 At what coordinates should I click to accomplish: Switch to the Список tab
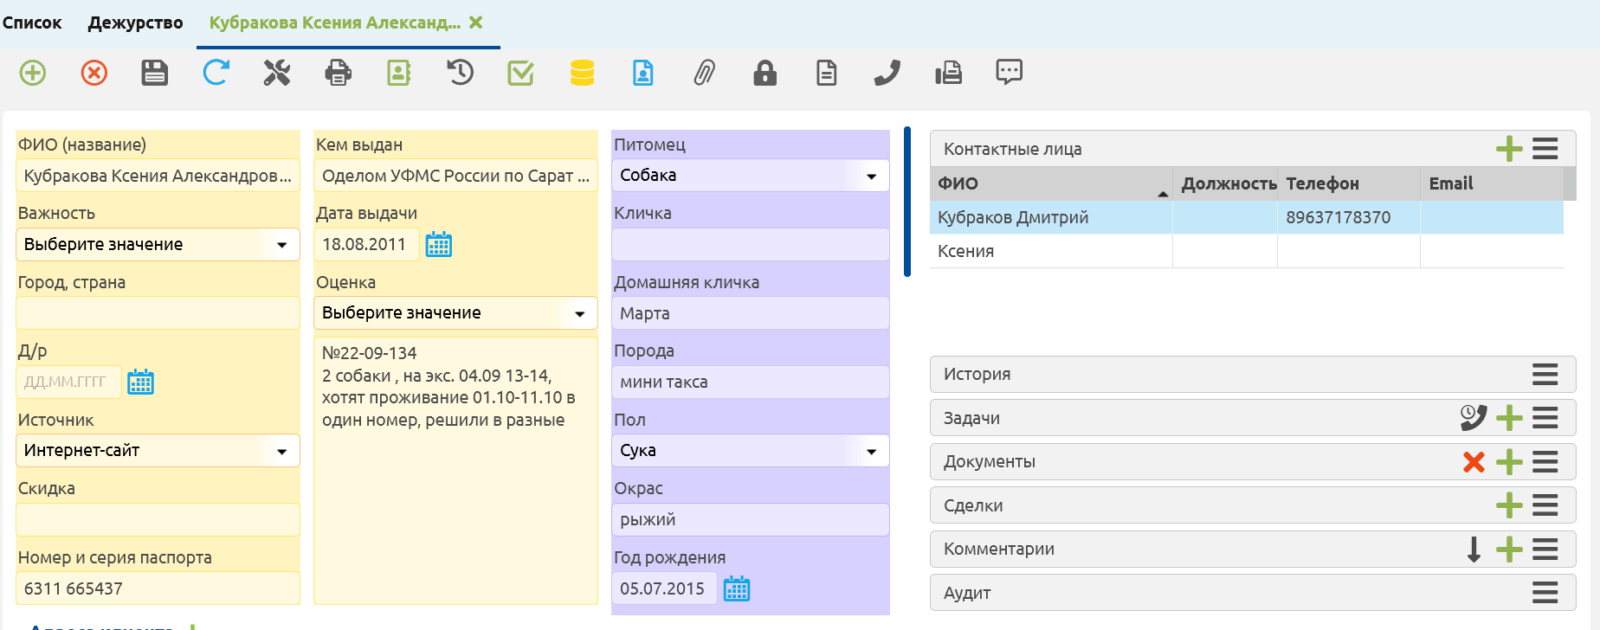[x=32, y=23]
